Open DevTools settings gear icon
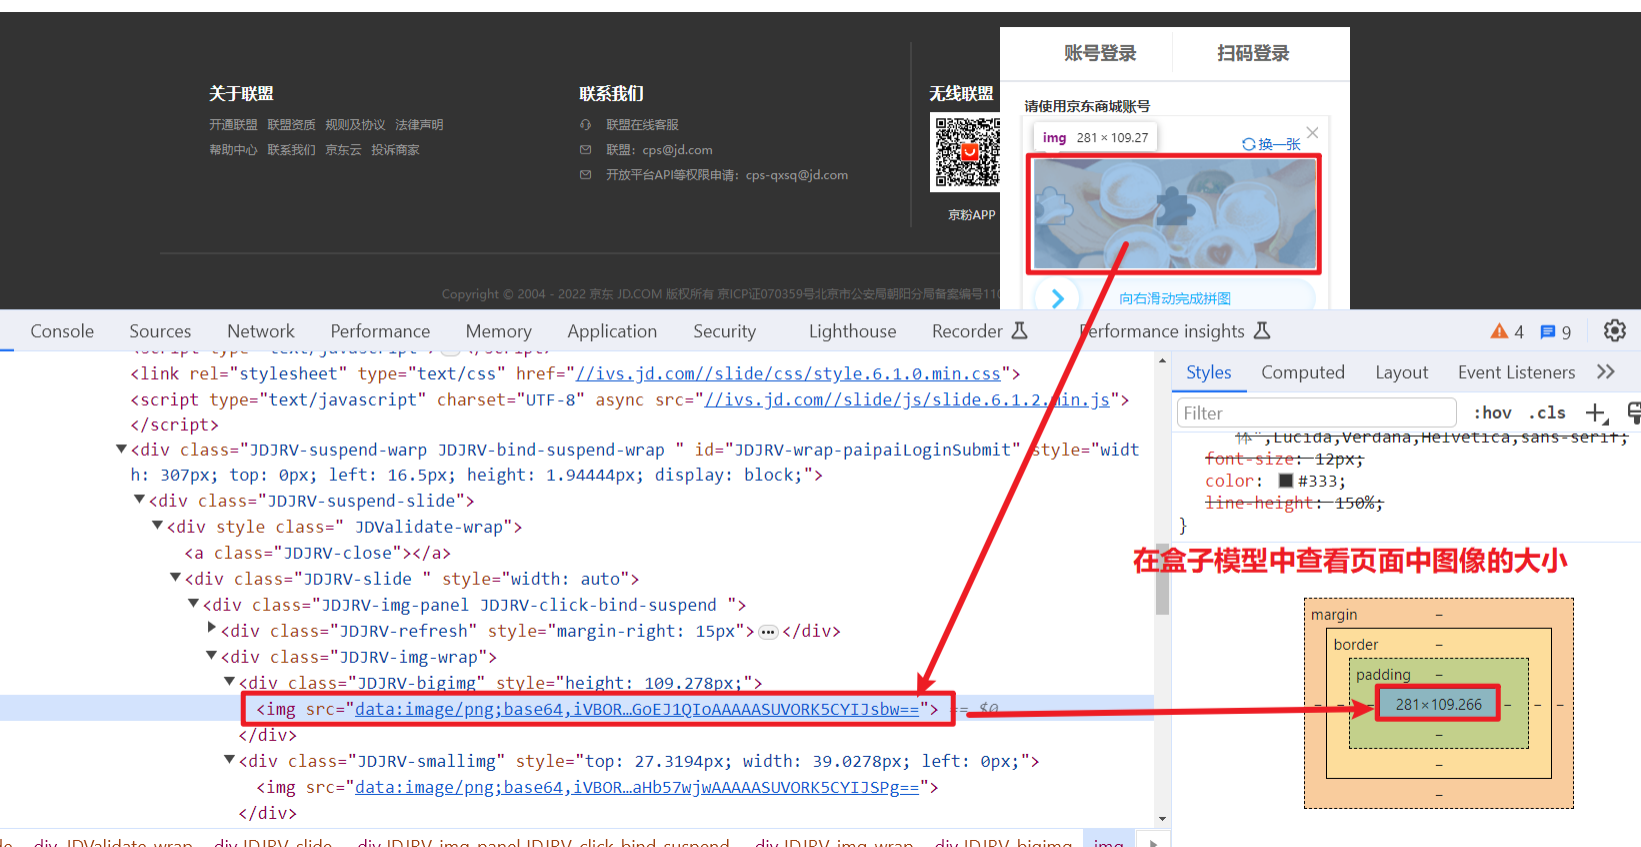 click(1614, 331)
